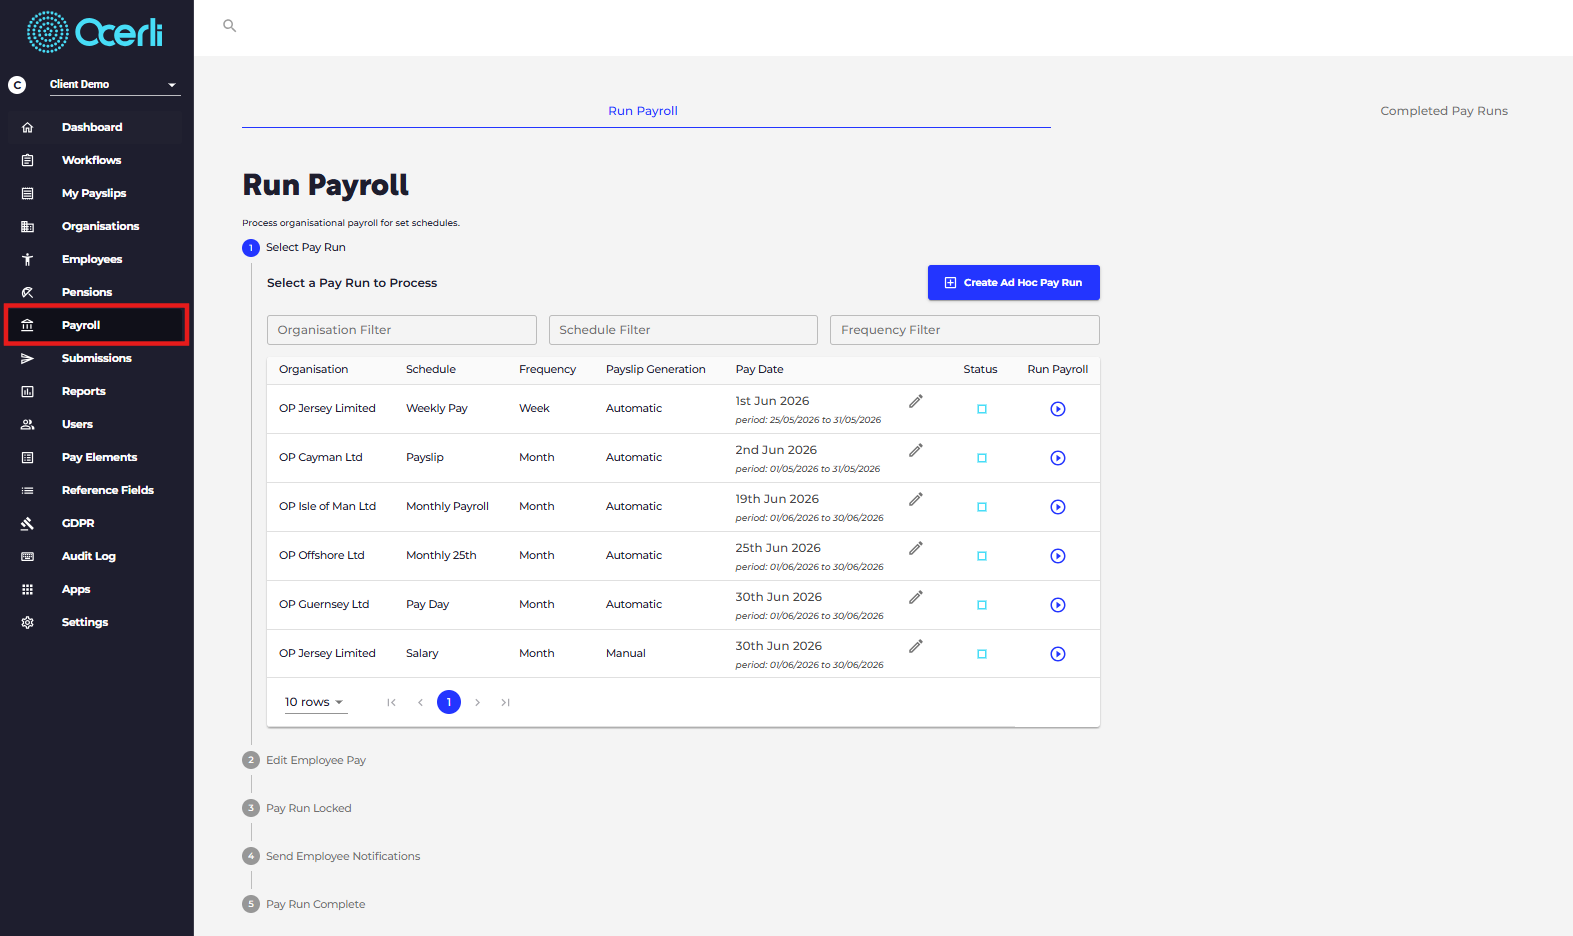Click the Audit Log icon

pyautogui.click(x=28, y=556)
